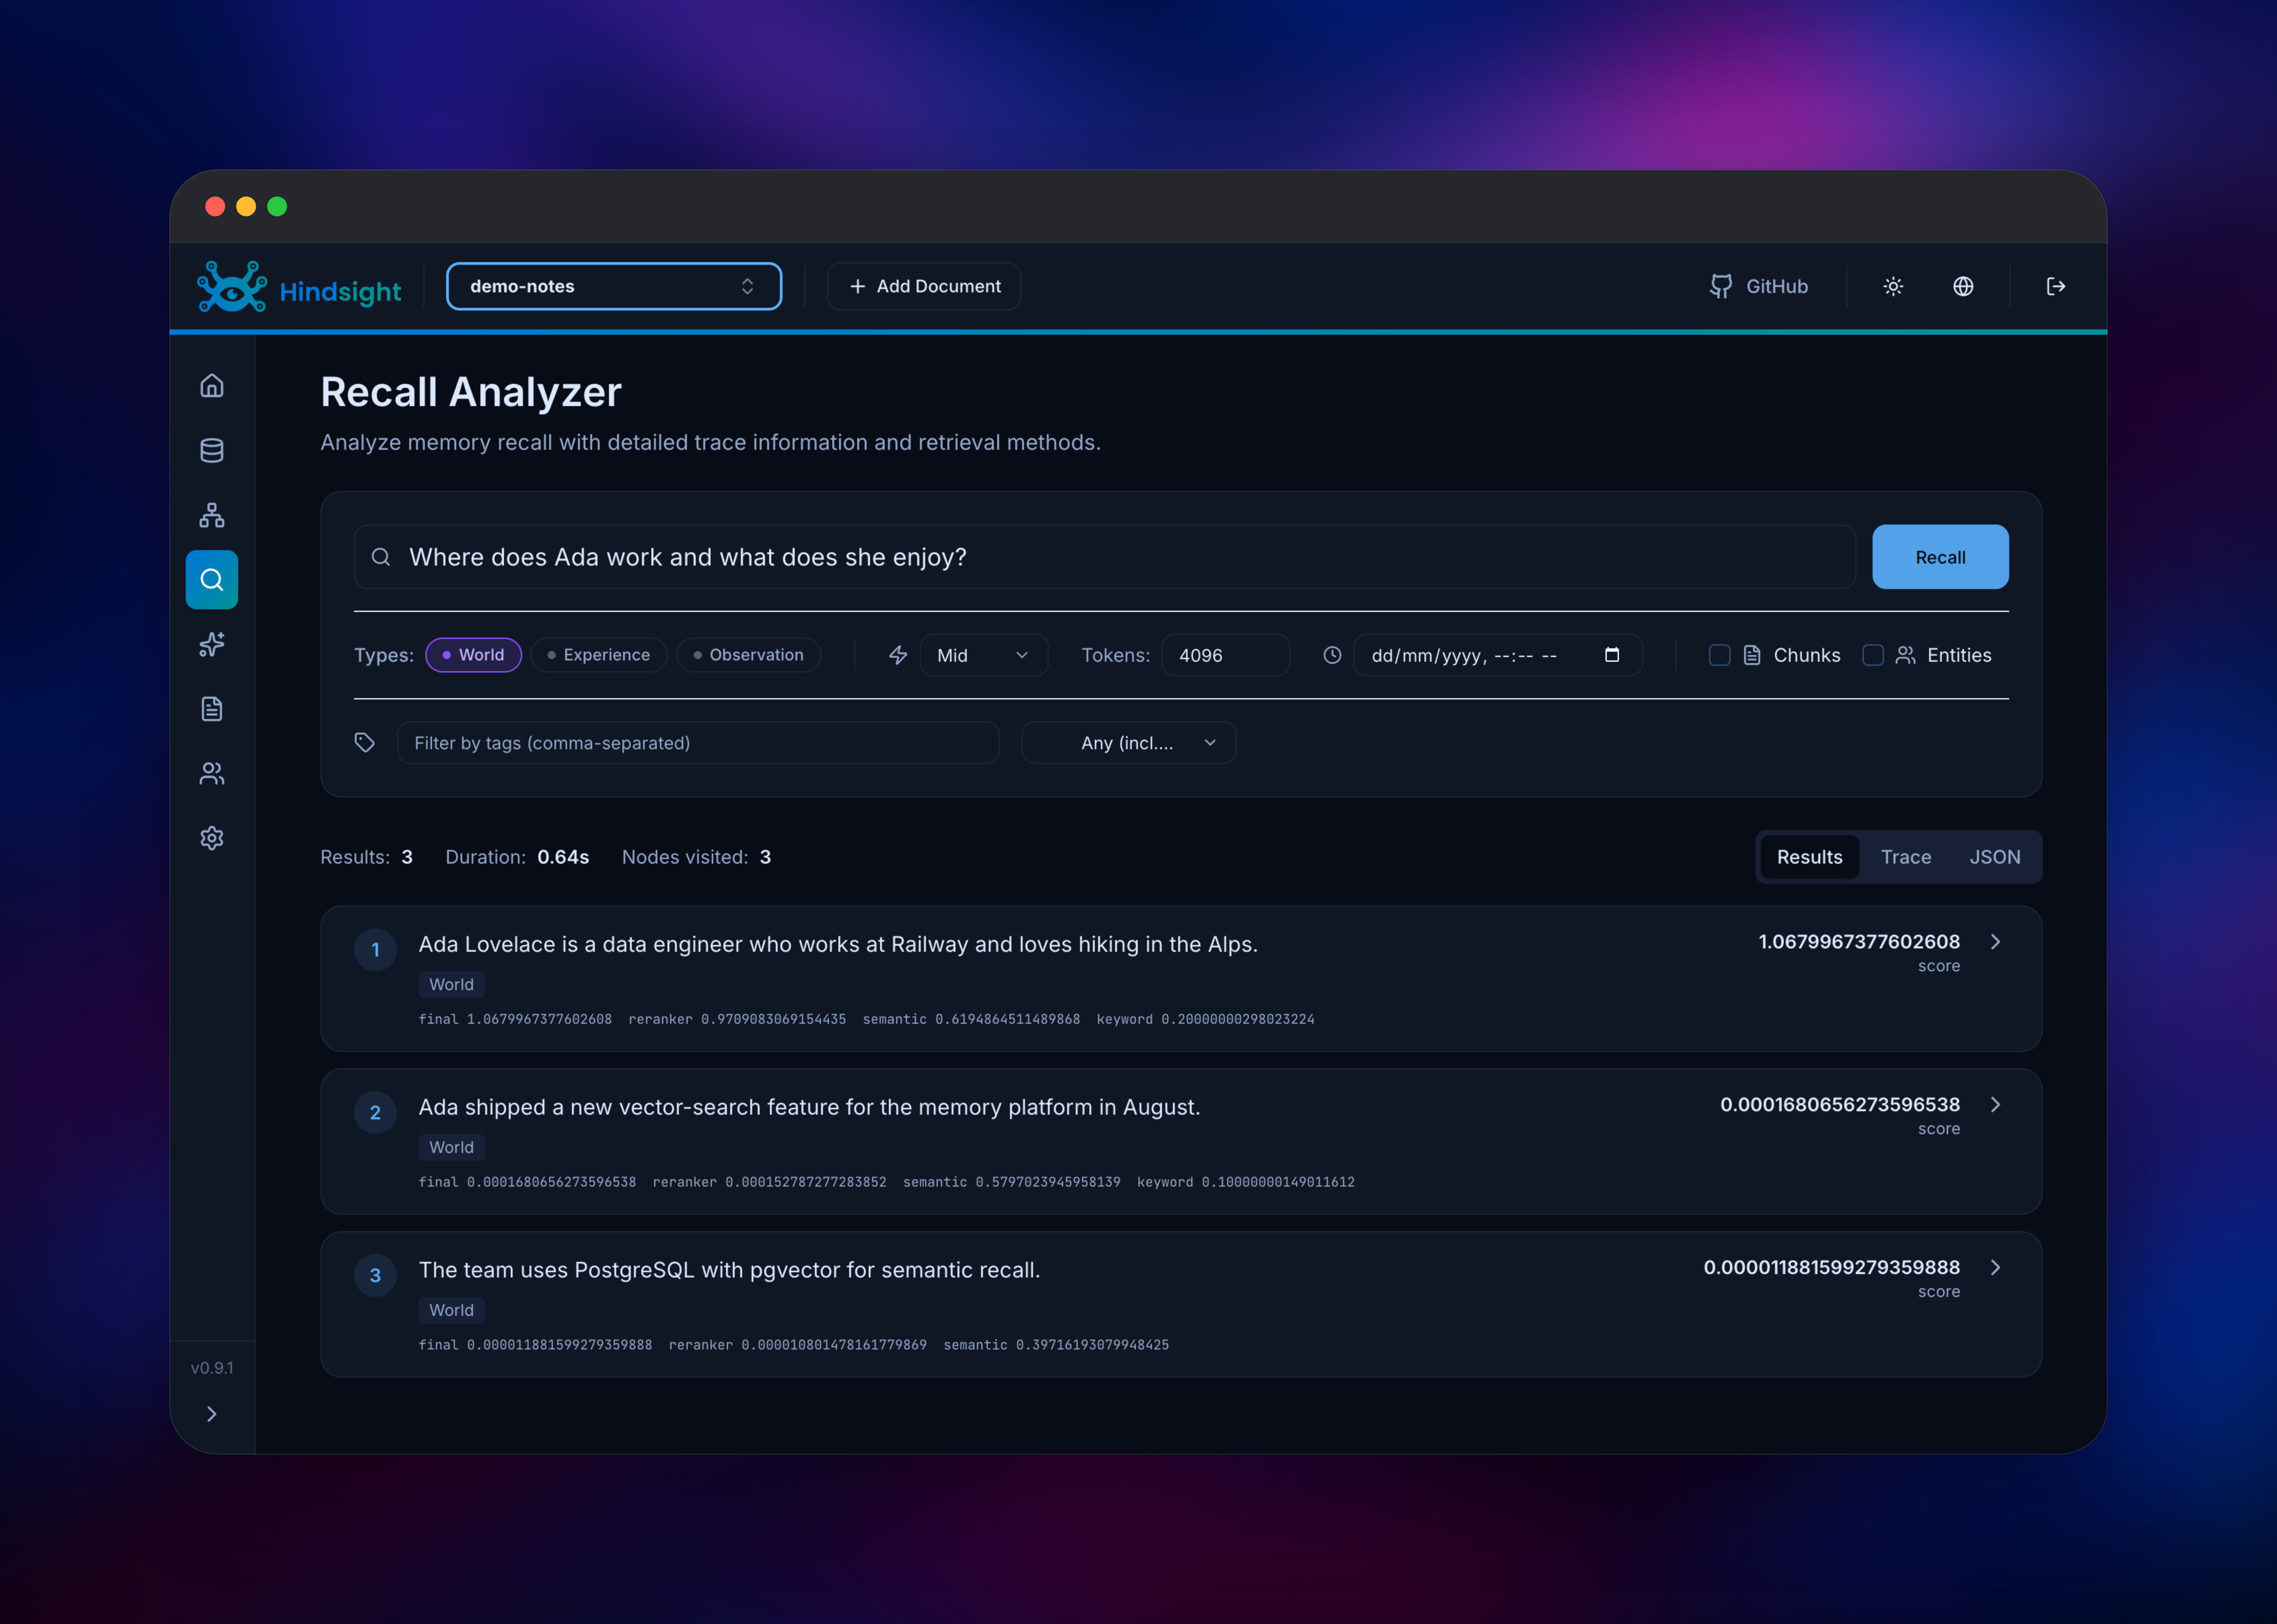Click the score 1.0679967377602608
The image size is (2277, 1624).
pyautogui.click(x=1859, y=942)
